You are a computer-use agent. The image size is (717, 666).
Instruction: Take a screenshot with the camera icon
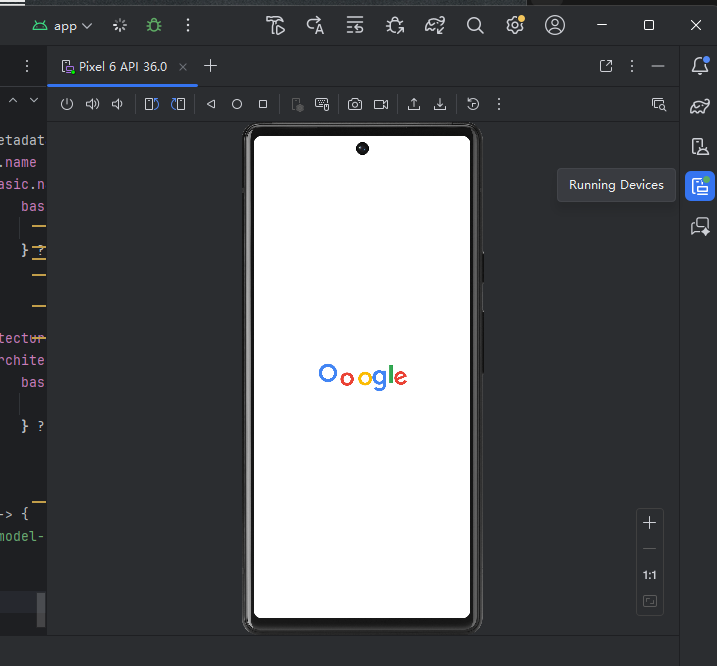coord(355,104)
